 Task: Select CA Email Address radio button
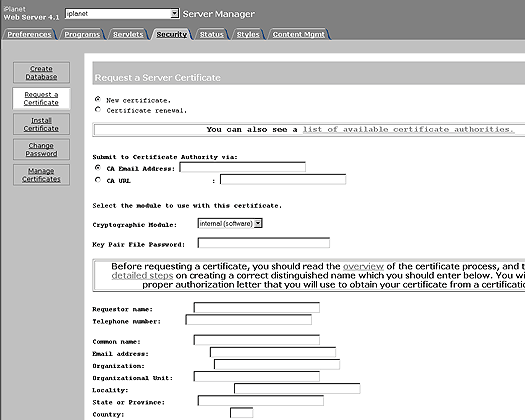(x=98, y=167)
